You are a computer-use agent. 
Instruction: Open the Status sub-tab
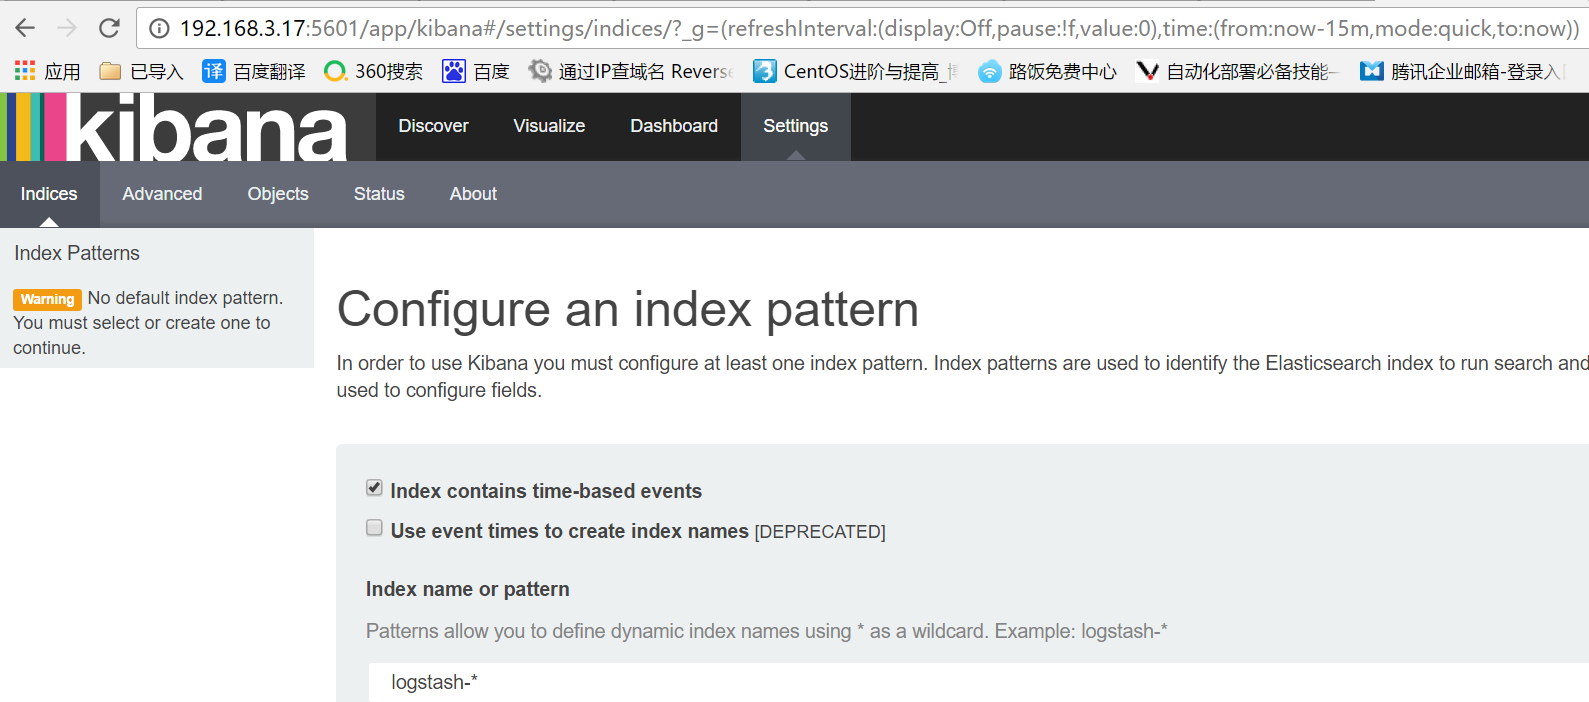pyautogui.click(x=379, y=194)
